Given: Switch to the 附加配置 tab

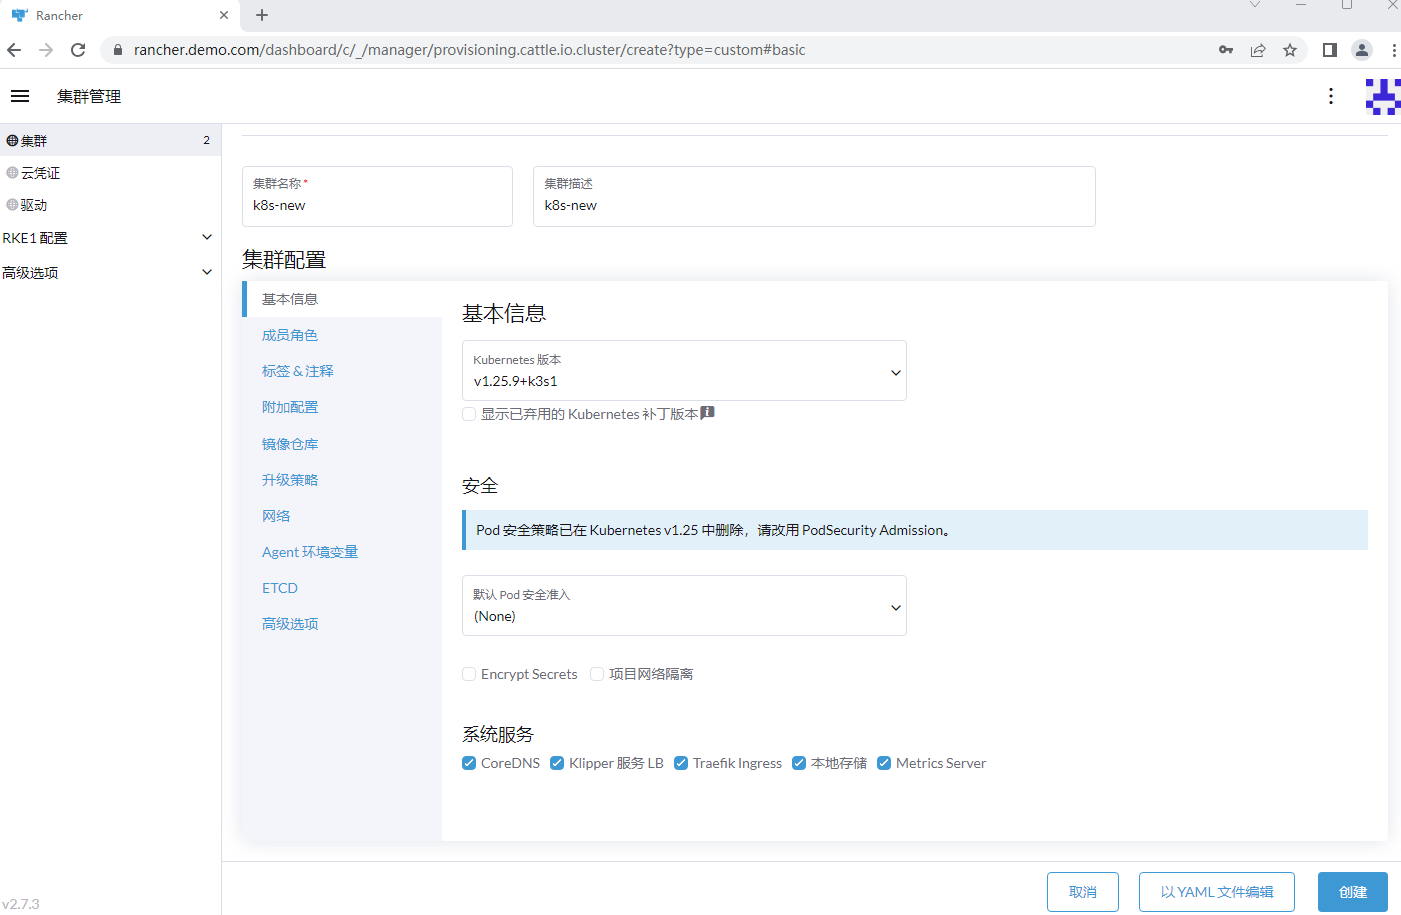Looking at the screenshot, I should click(290, 407).
